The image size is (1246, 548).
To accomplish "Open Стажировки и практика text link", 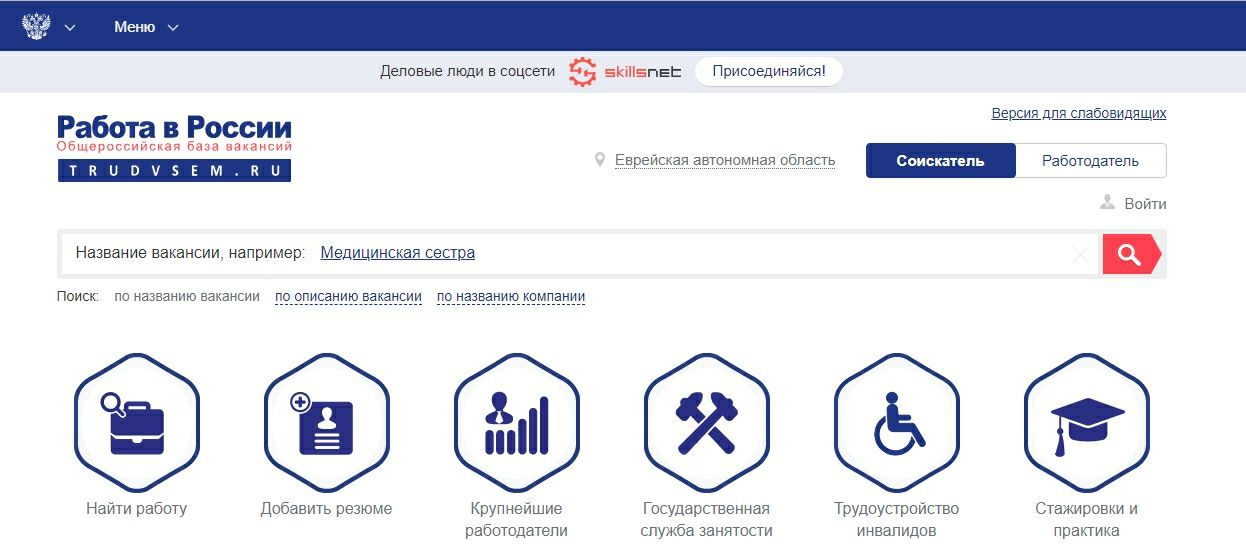I will click(1087, 520).
